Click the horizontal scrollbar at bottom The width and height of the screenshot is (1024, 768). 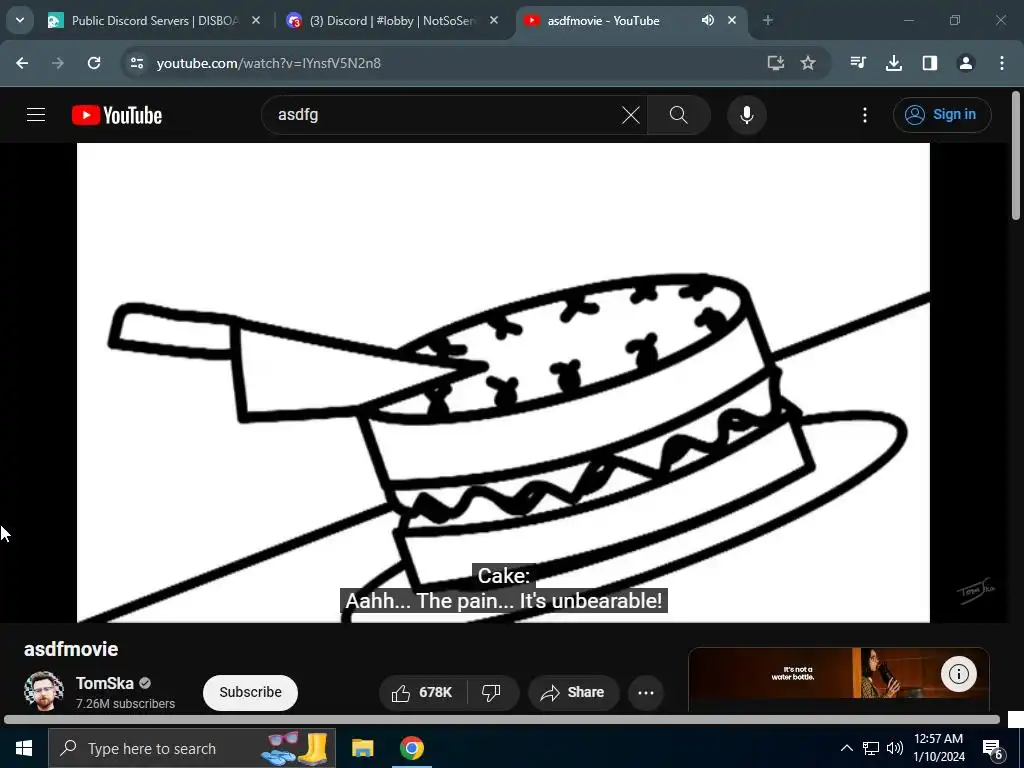[502, 719]
